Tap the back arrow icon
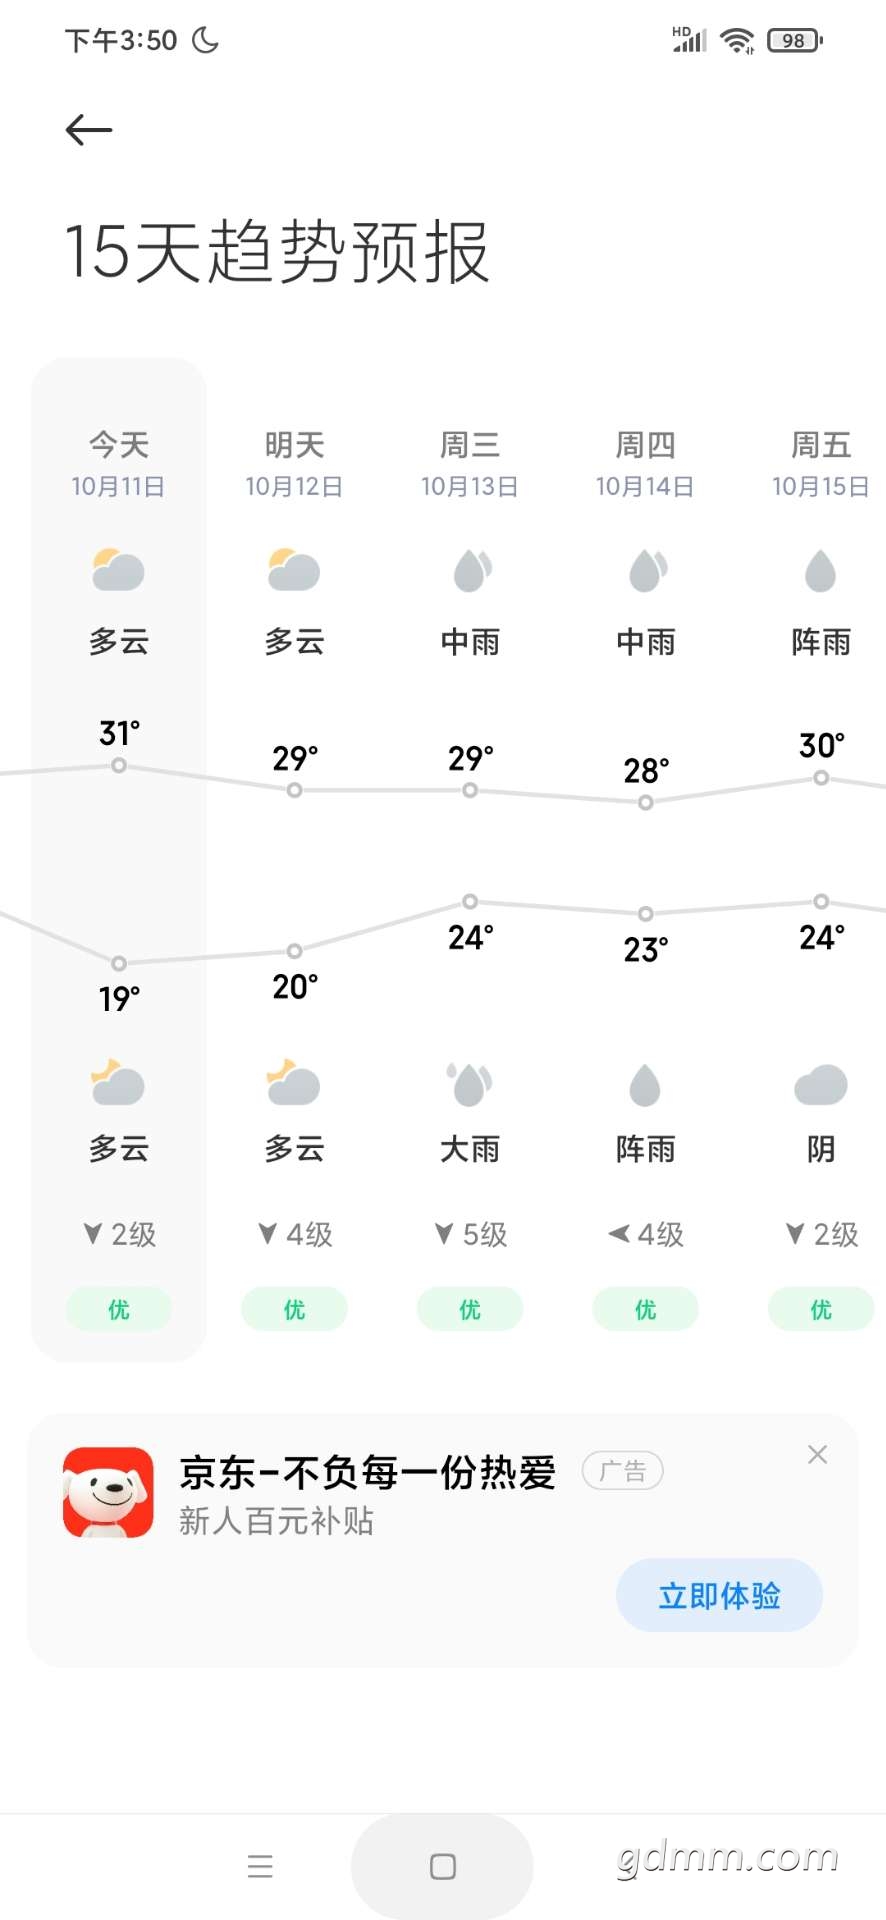Image resolution: width=886 pixels, height=1920 pixels. tap(89, 130)
